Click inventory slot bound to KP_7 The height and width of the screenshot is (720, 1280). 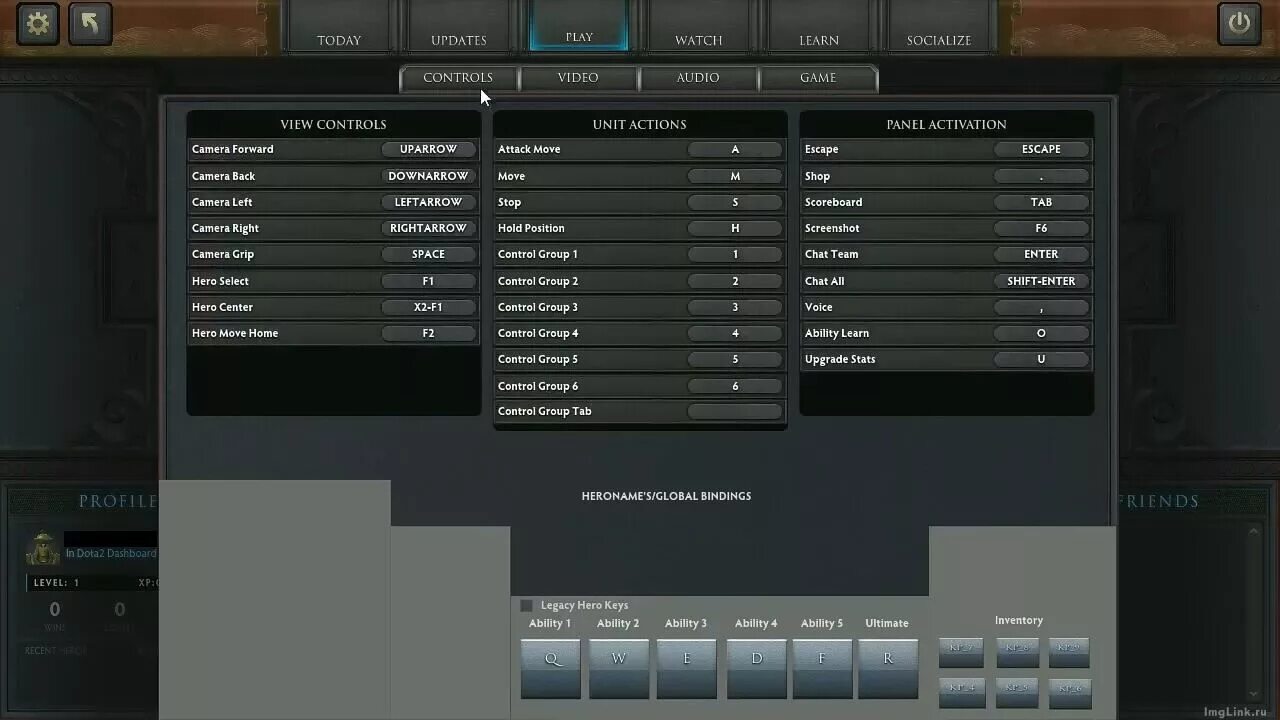click(961, 652)
